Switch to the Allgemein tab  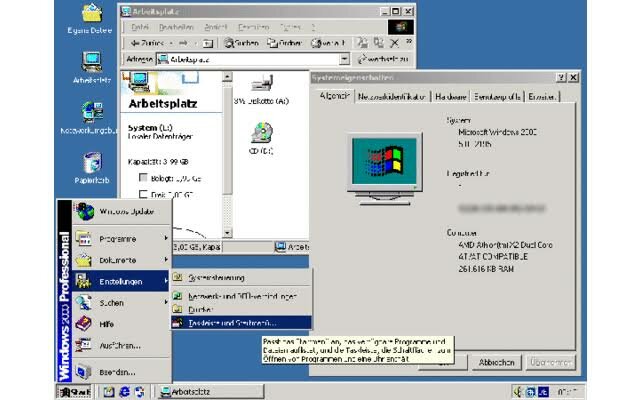point(335,96)
